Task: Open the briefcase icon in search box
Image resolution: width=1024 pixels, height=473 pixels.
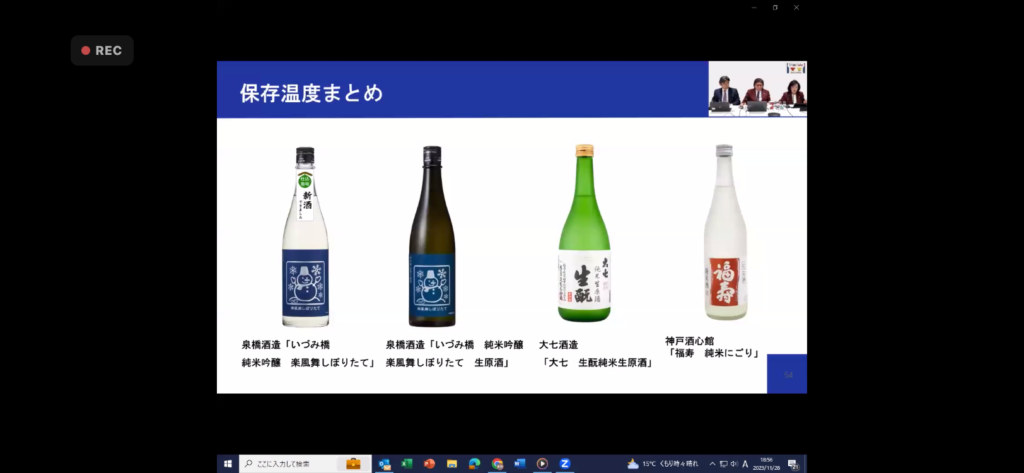Action: (353, 464)
